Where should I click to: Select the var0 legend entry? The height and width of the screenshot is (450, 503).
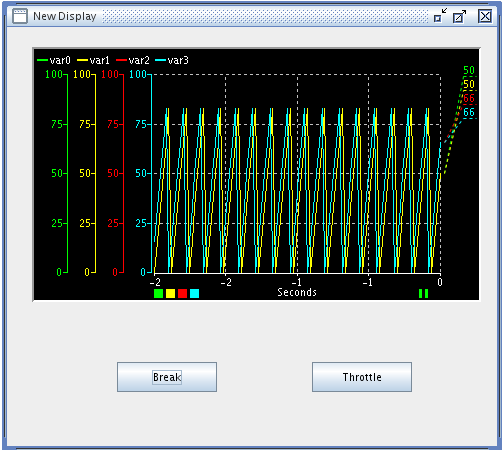[54, 60]
